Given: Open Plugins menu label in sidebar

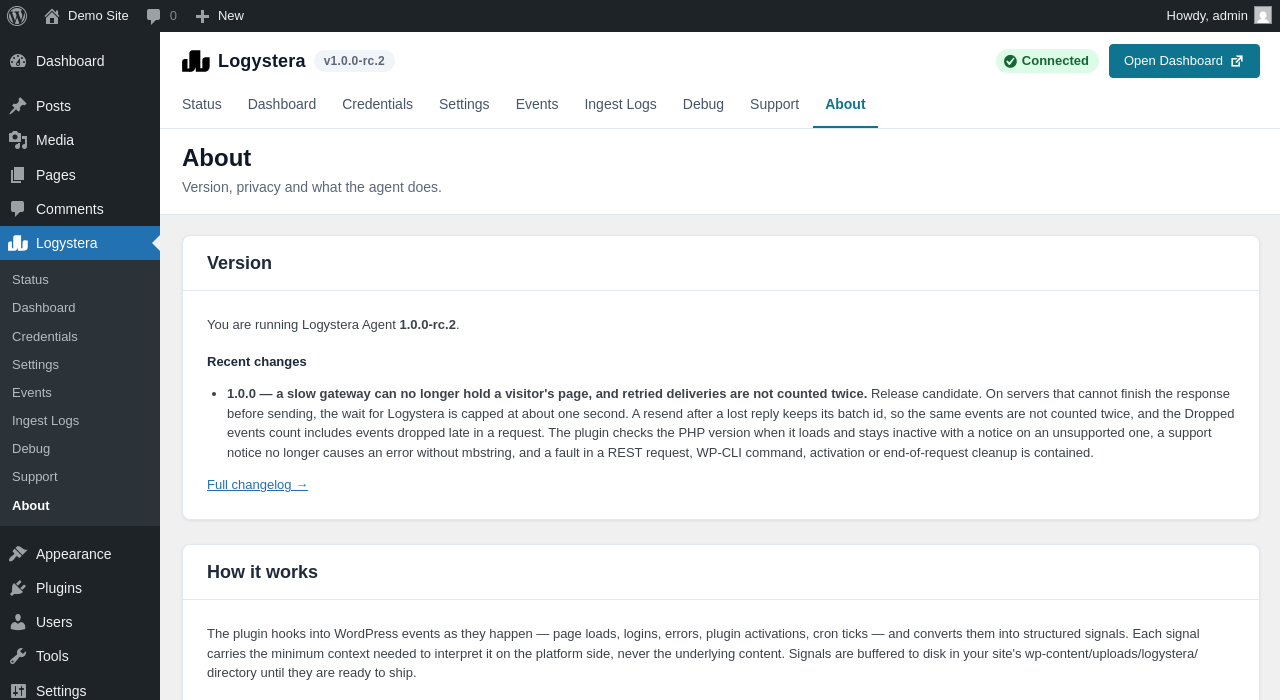Looking at the screenshot, I should click(59, 588).
